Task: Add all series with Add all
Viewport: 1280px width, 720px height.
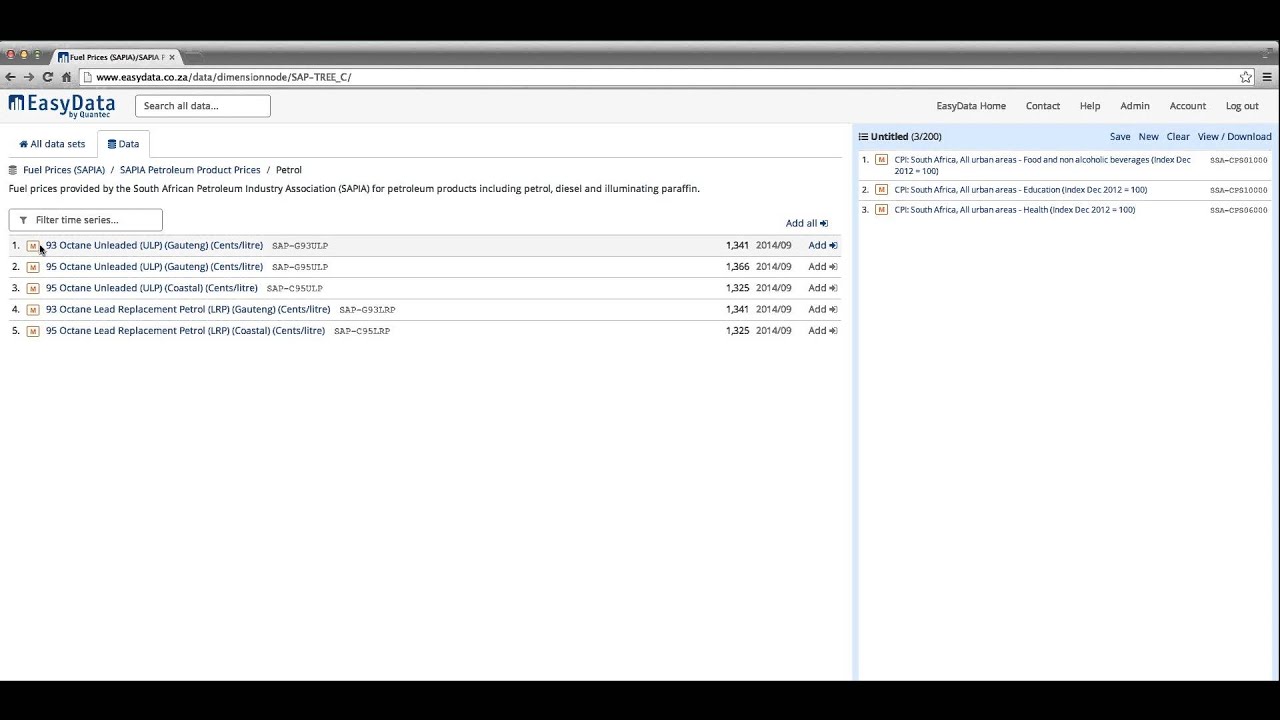Action: click(807, 223)
